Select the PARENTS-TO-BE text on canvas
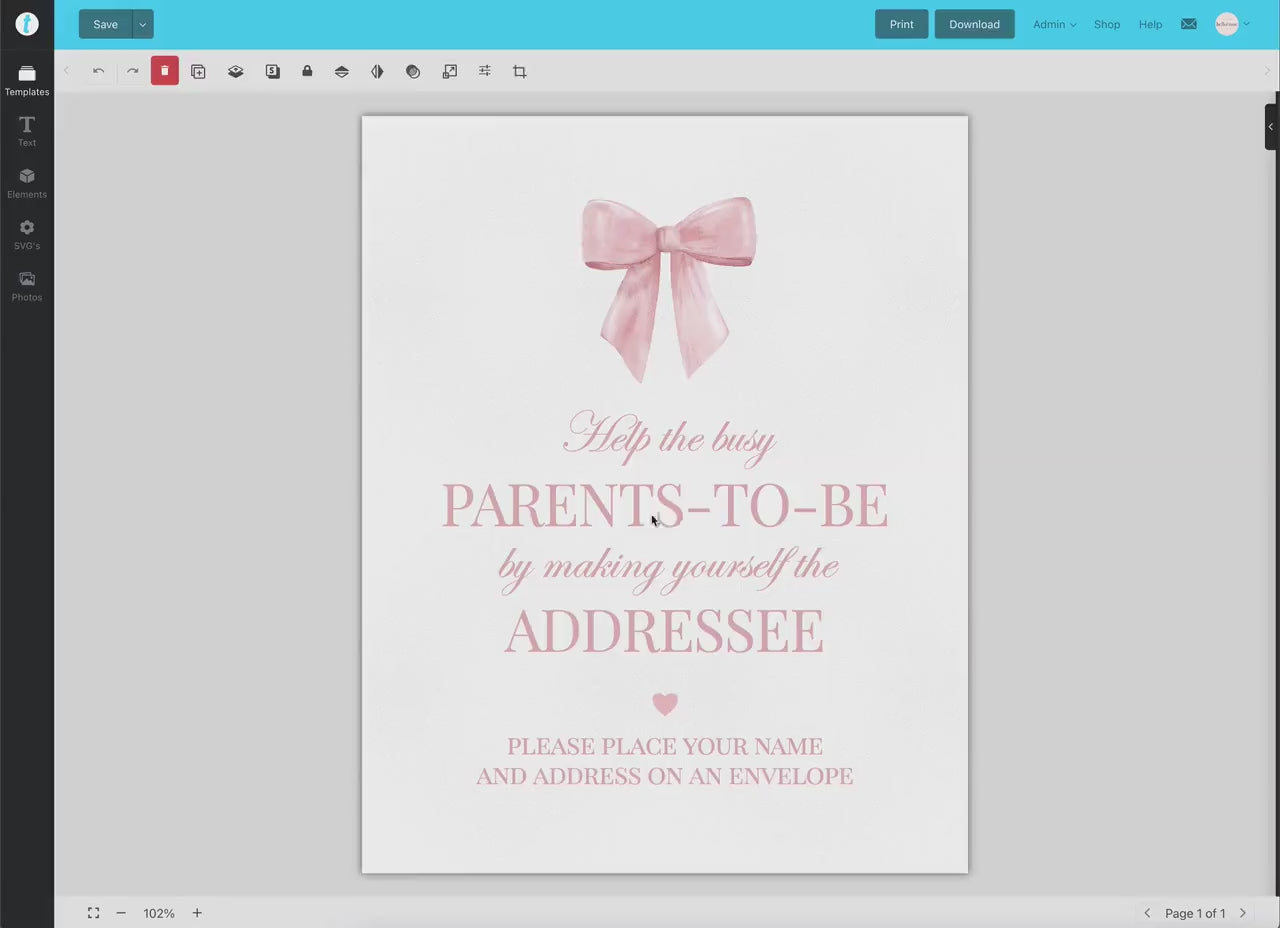Image resolution: width=1280 pixels, height=928 pixels. click(x=664, y=506)
